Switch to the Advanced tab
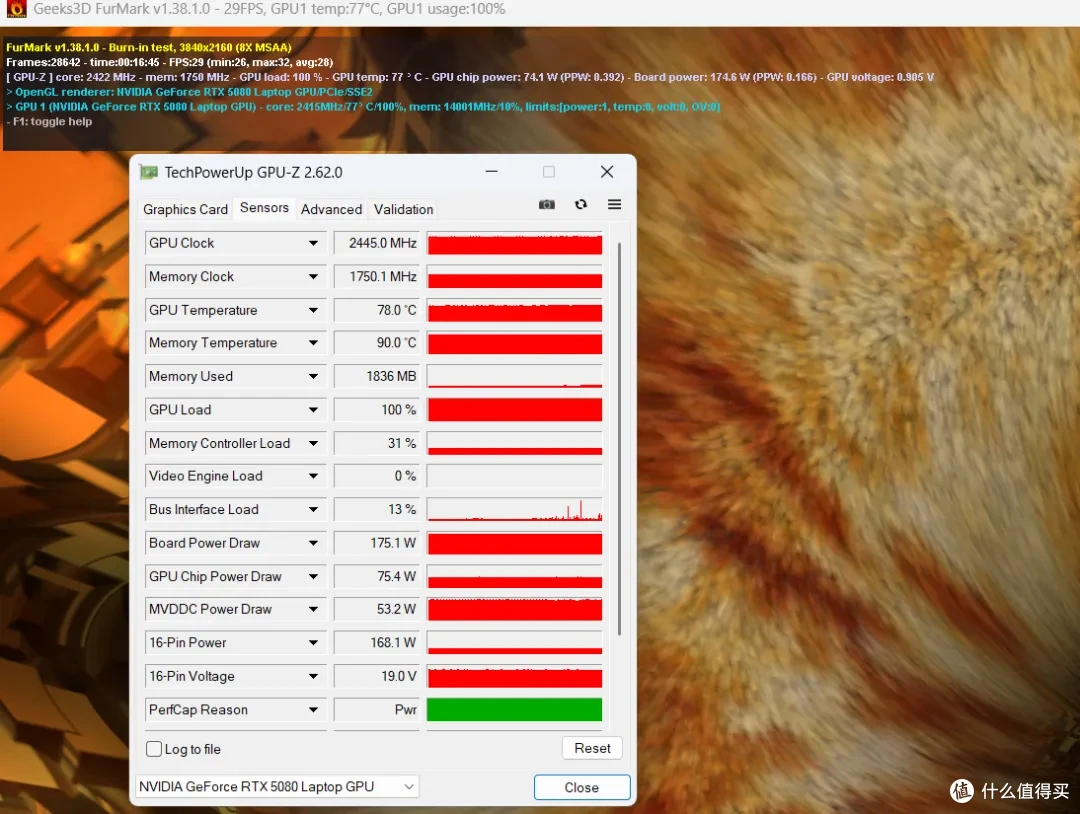 coord(331,209)
